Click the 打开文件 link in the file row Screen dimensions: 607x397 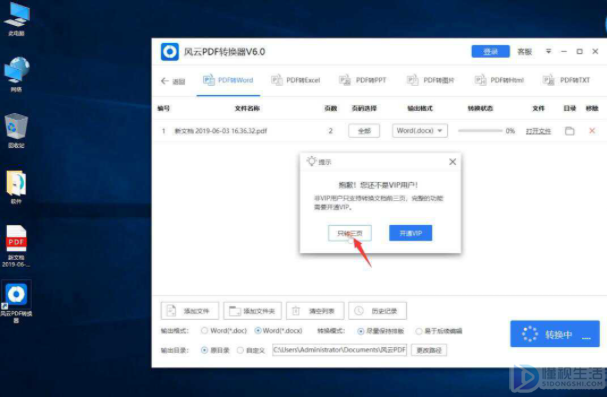click(538, 131)
